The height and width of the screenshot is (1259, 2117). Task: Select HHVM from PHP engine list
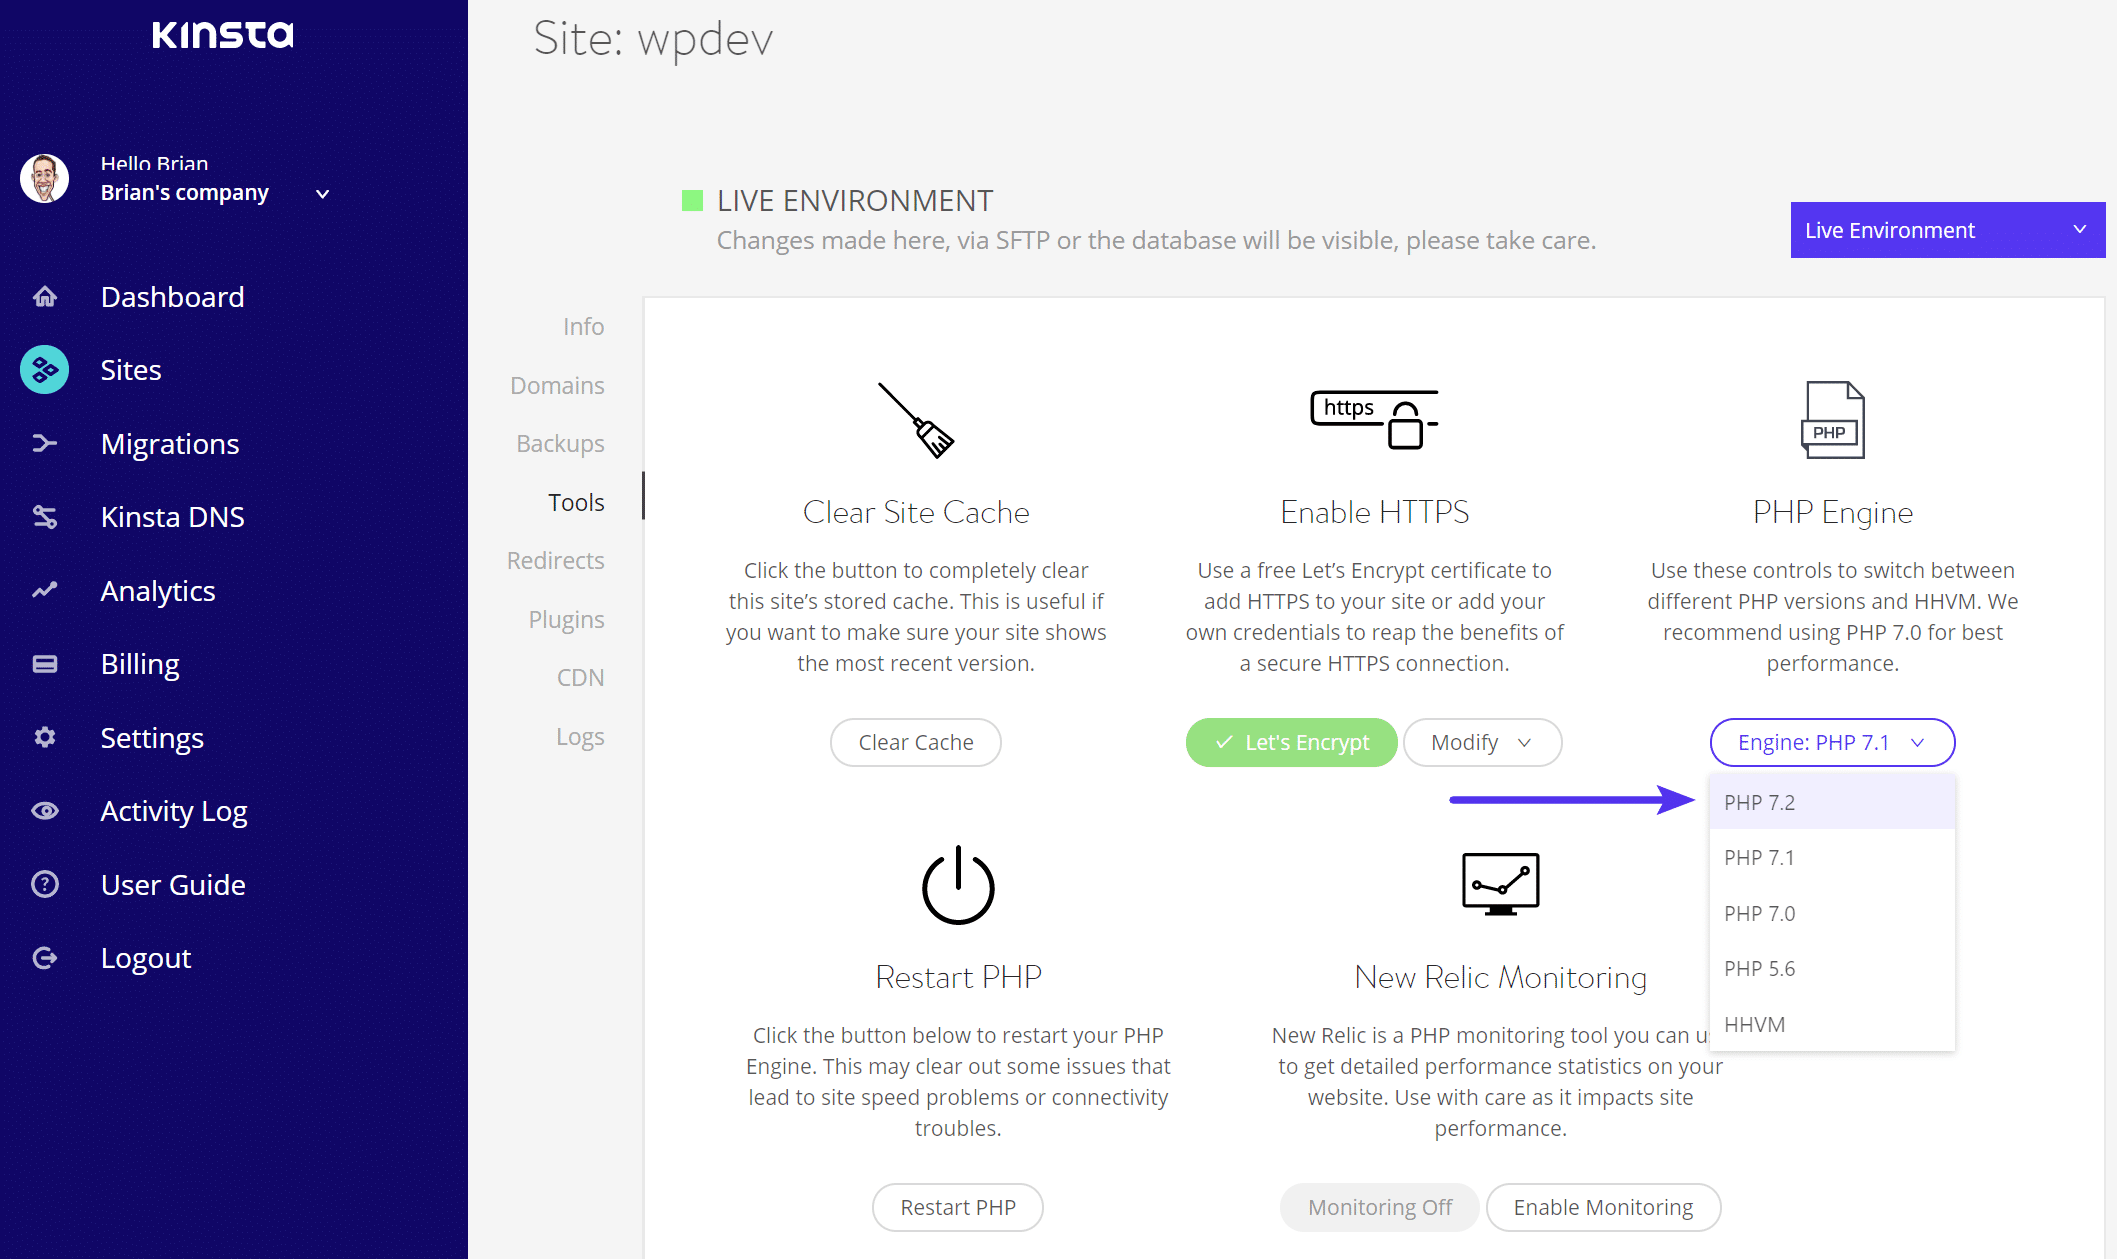[1756, 1024]
